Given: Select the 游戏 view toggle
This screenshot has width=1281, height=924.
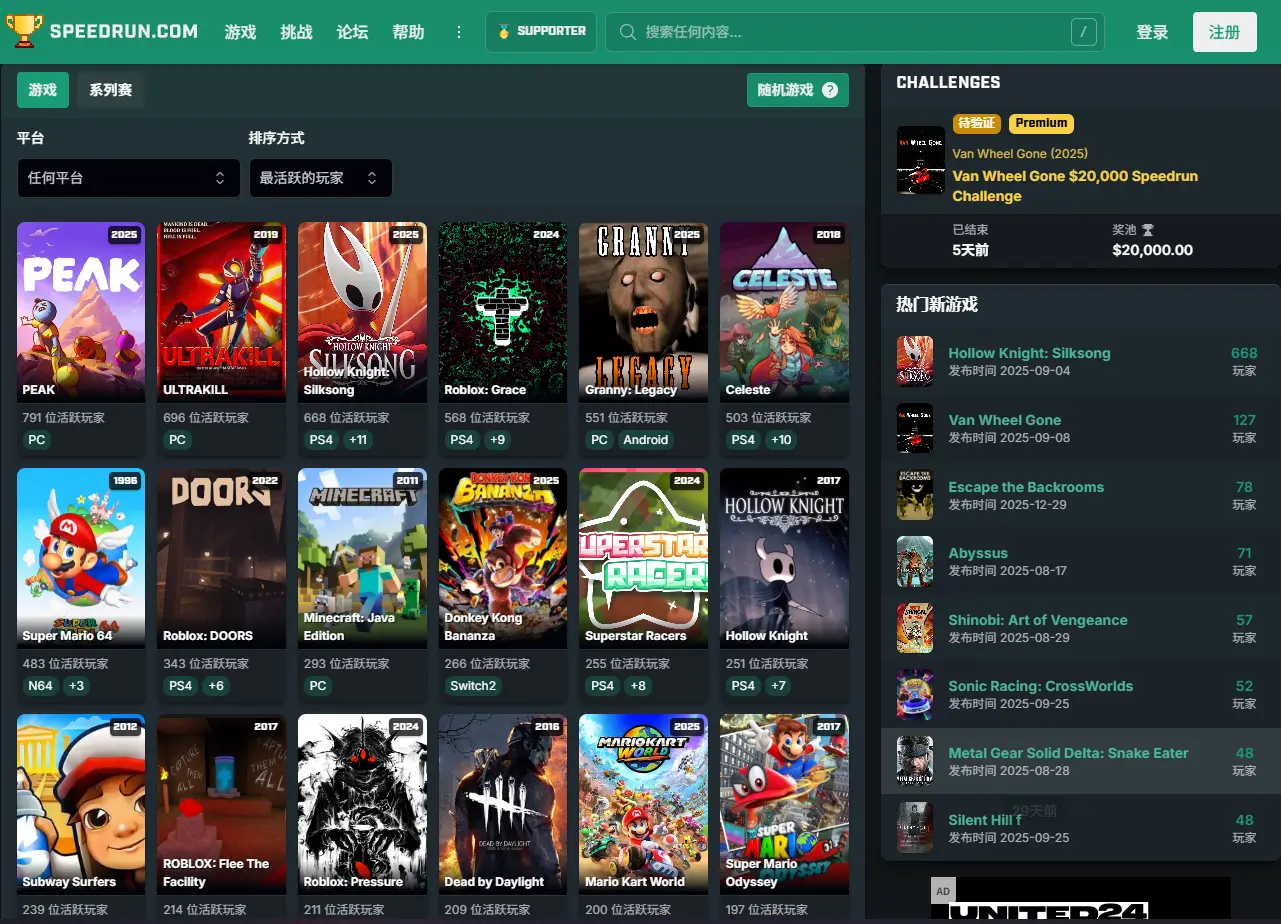Looking at the screenshot, I should coord(43,90).
